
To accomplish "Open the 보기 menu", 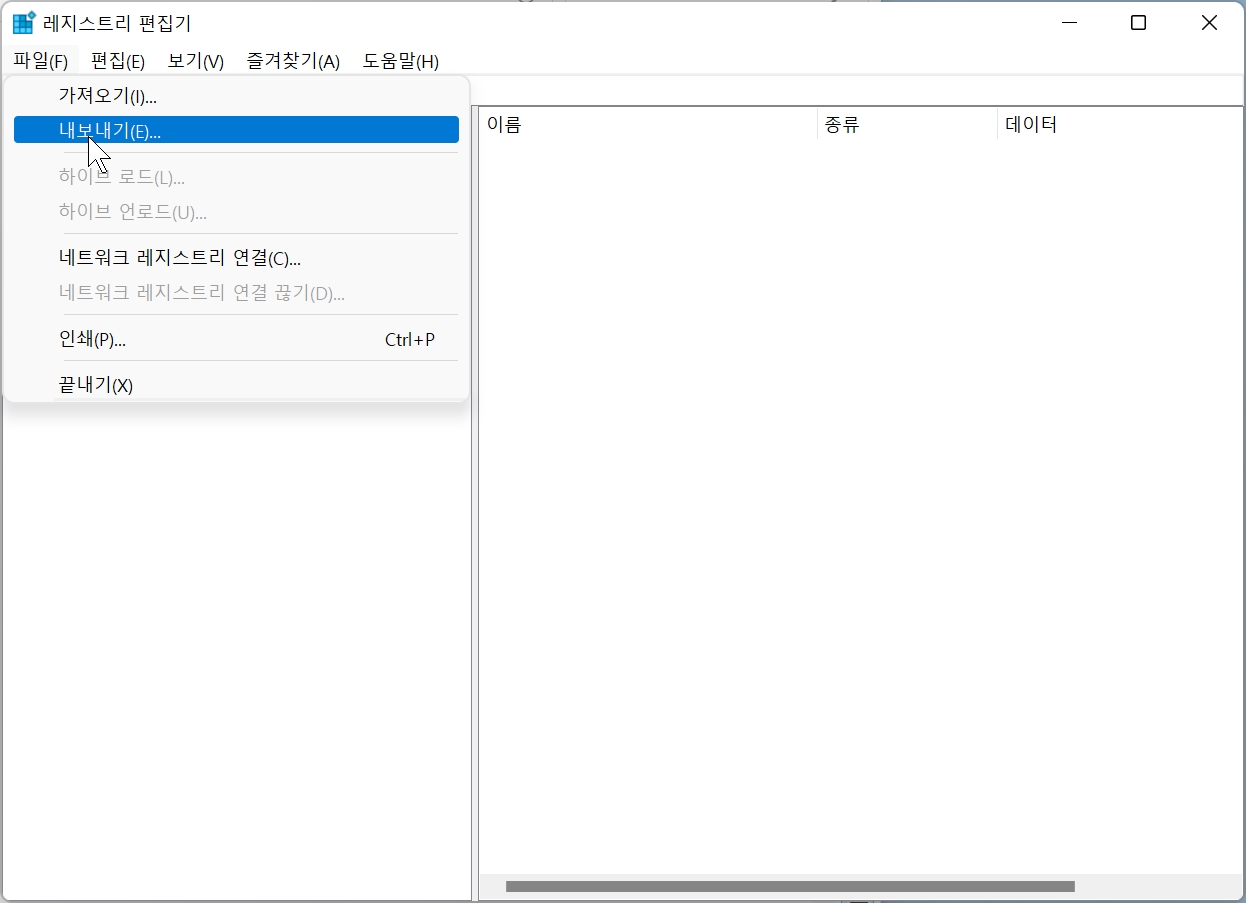I will [194, 61].
